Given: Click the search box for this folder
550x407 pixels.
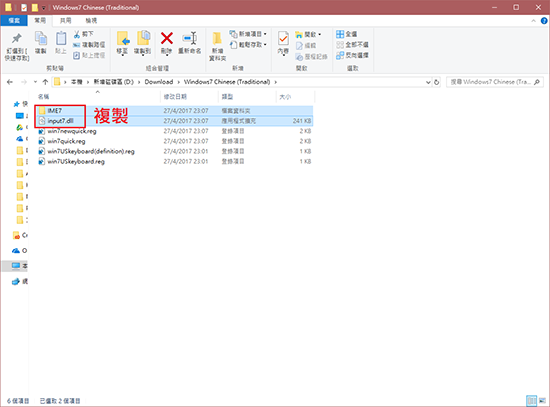Looking at the screenshot, I should pyautogui.click(x=495, y=82).
